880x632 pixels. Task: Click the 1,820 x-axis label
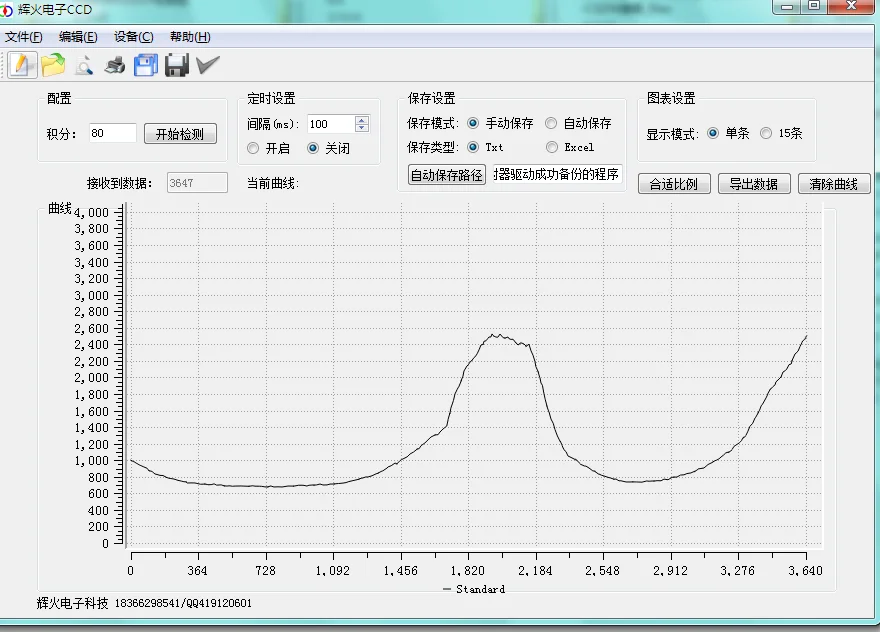coord(468,571)
